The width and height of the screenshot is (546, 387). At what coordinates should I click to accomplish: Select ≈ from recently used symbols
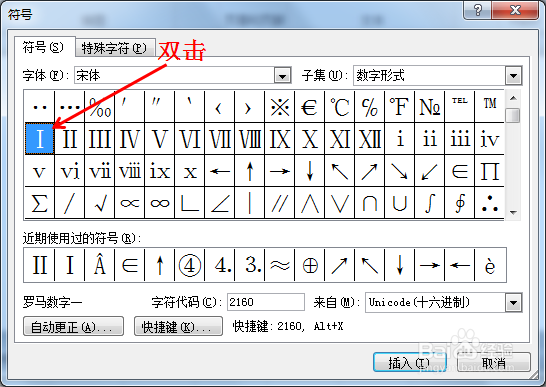[280, 265]
